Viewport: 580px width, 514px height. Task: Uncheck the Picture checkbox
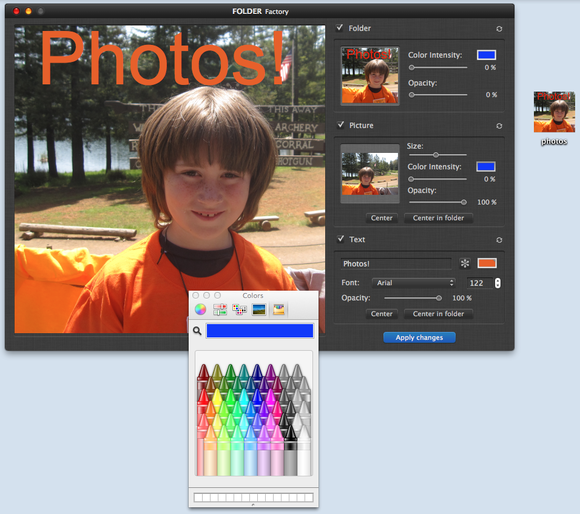point(341,125)
